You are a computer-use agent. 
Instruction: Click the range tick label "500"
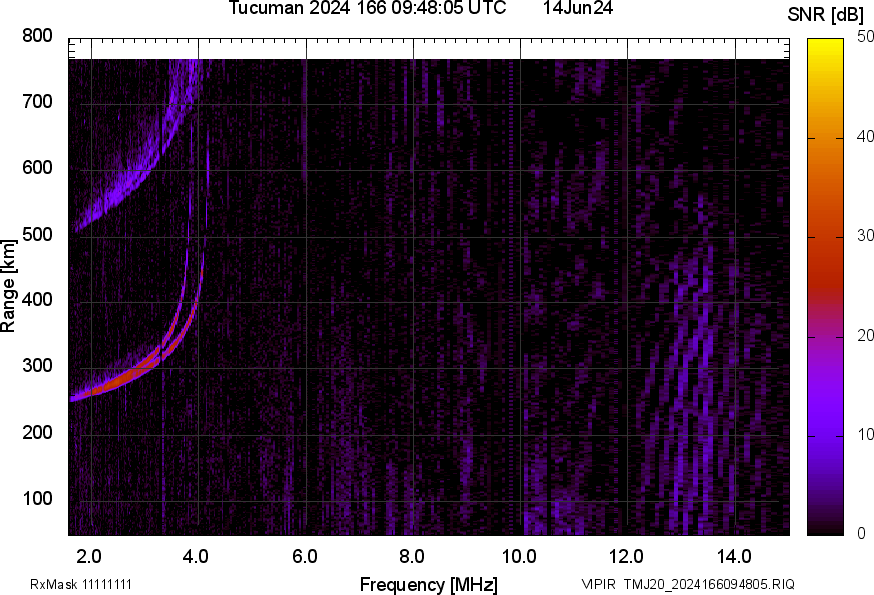pos(37,234)
